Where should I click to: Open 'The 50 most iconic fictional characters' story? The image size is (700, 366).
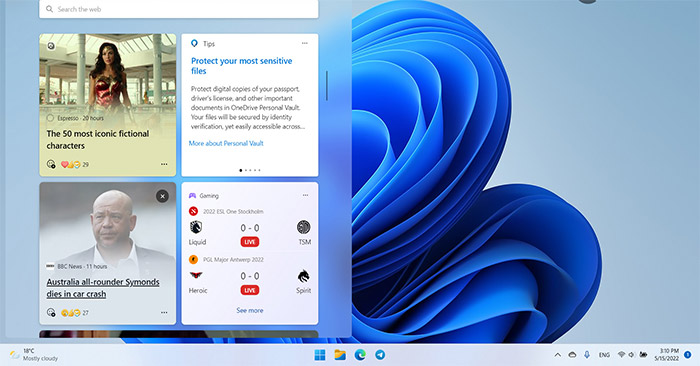click(x=98, y=140)
